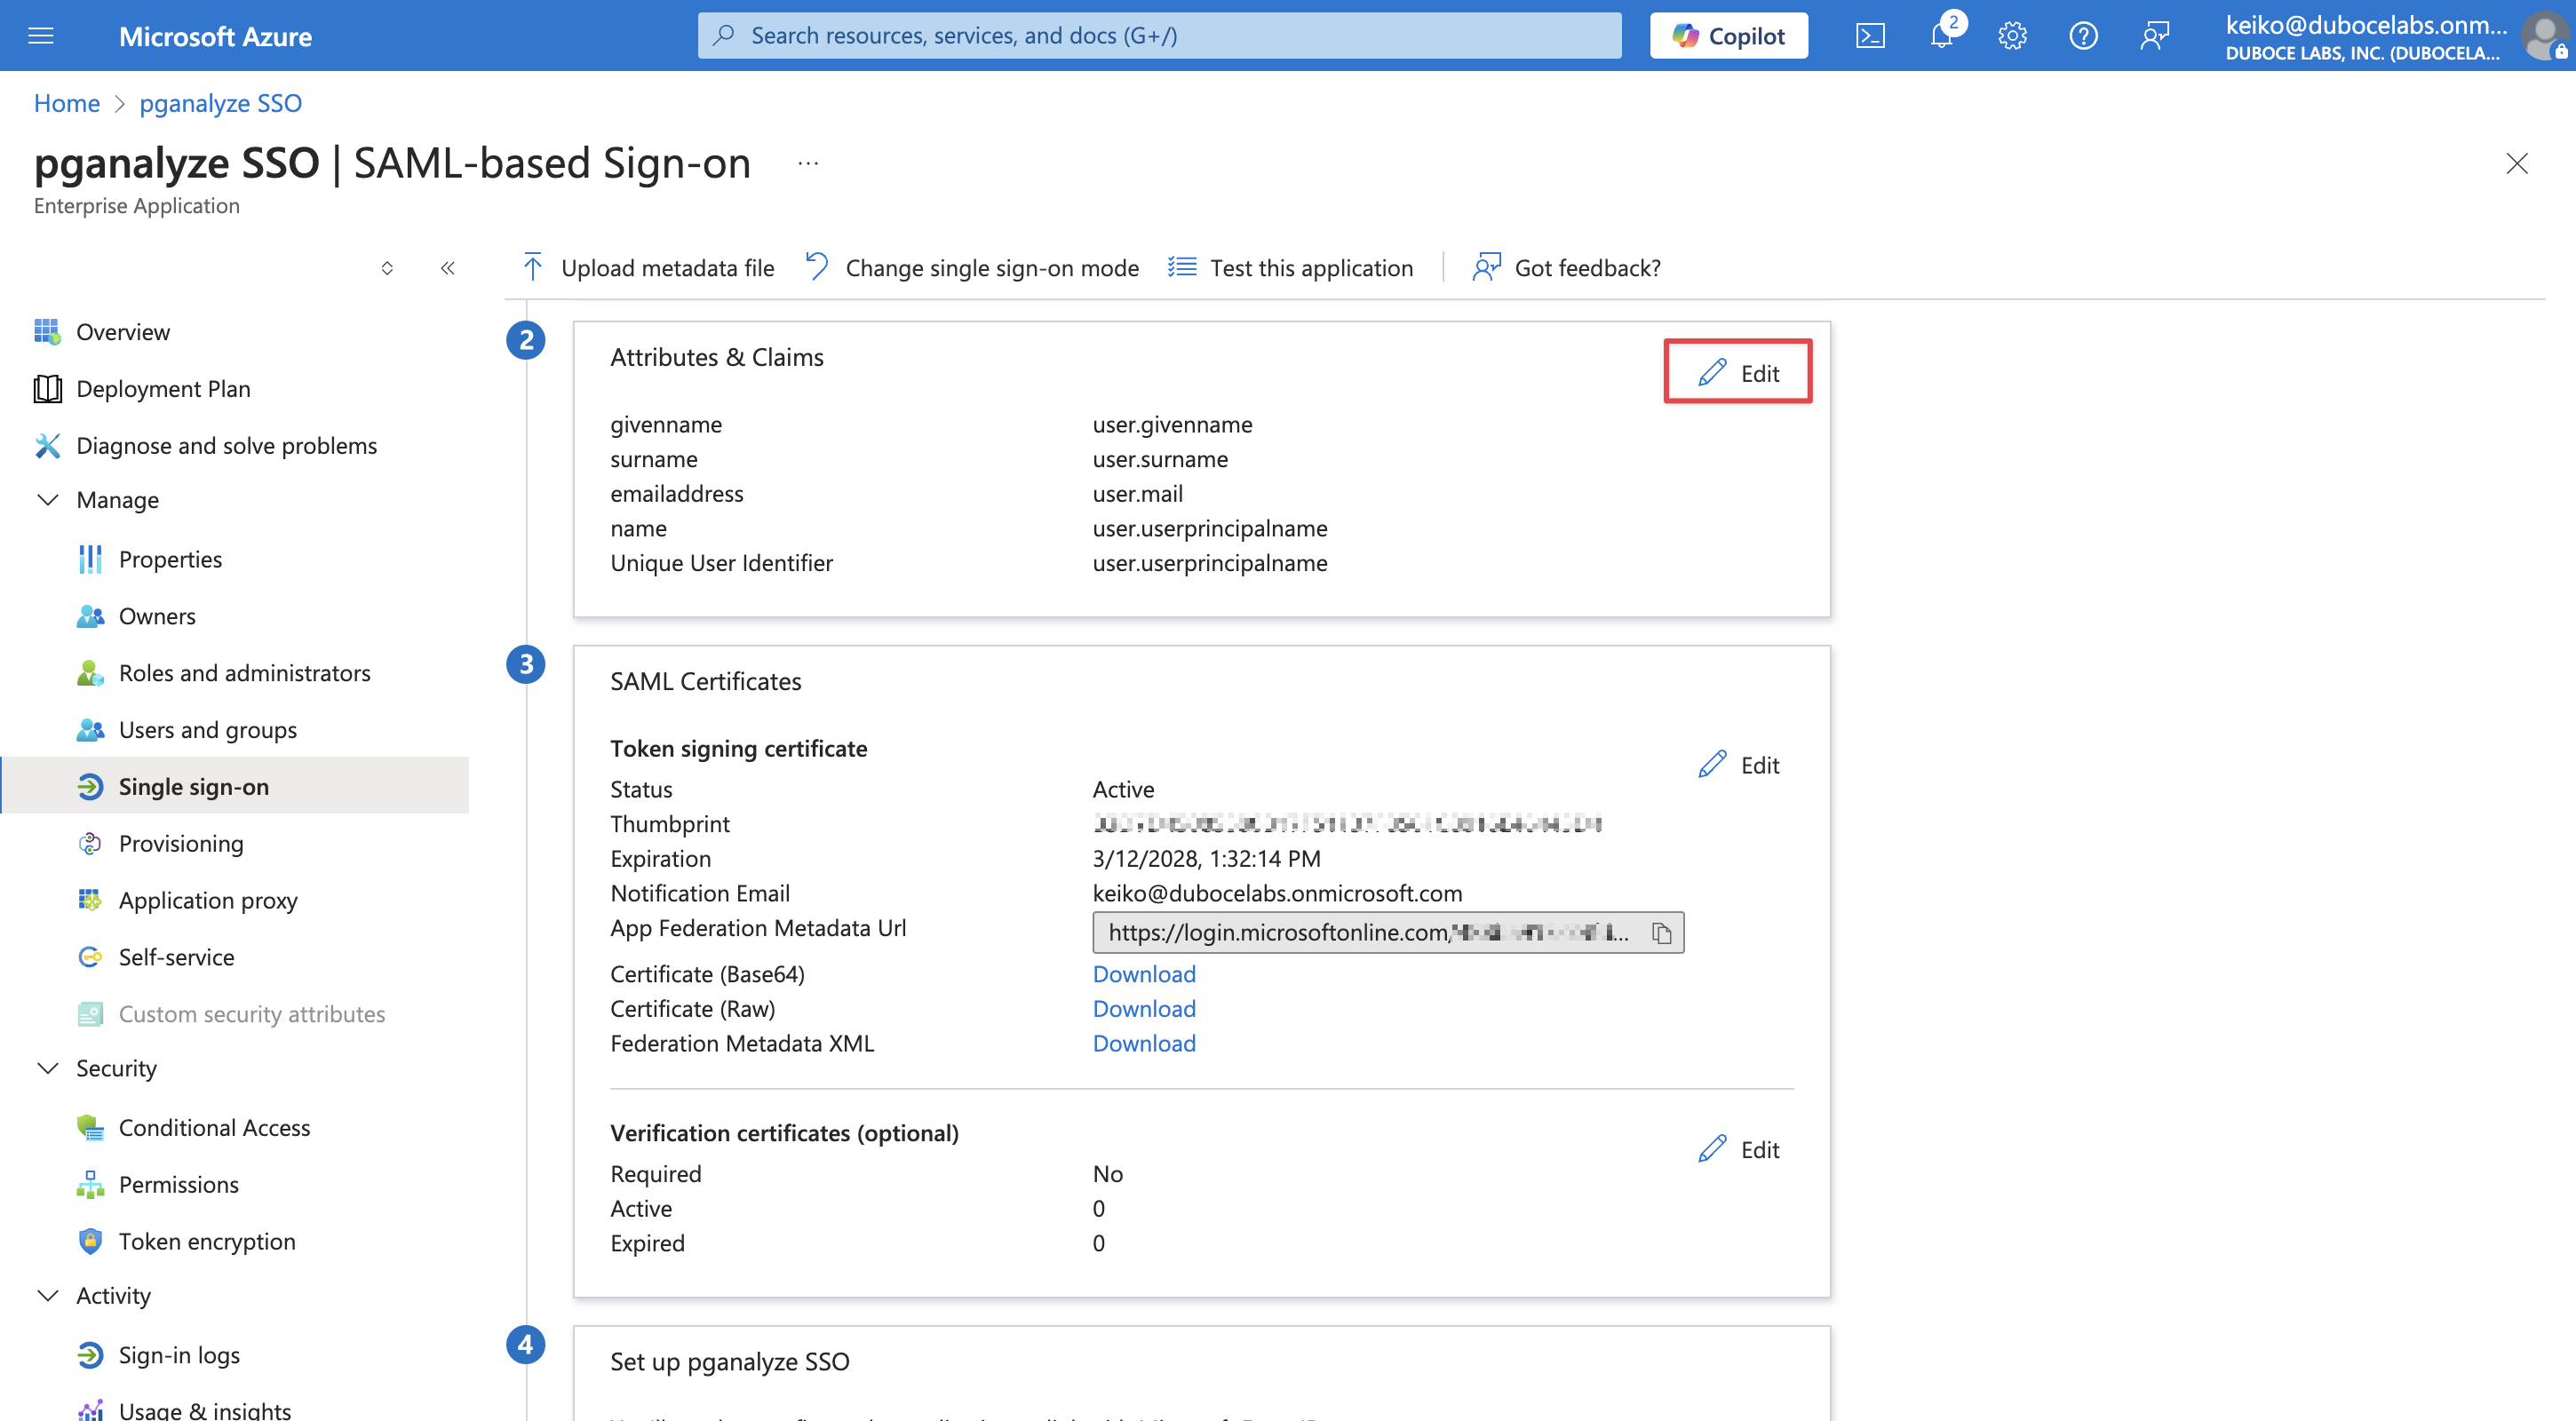The height and width of the screenshot is (1421, 2576).
Task: Copy the App Federation Metadata Url
Action: click(1662, 933)
